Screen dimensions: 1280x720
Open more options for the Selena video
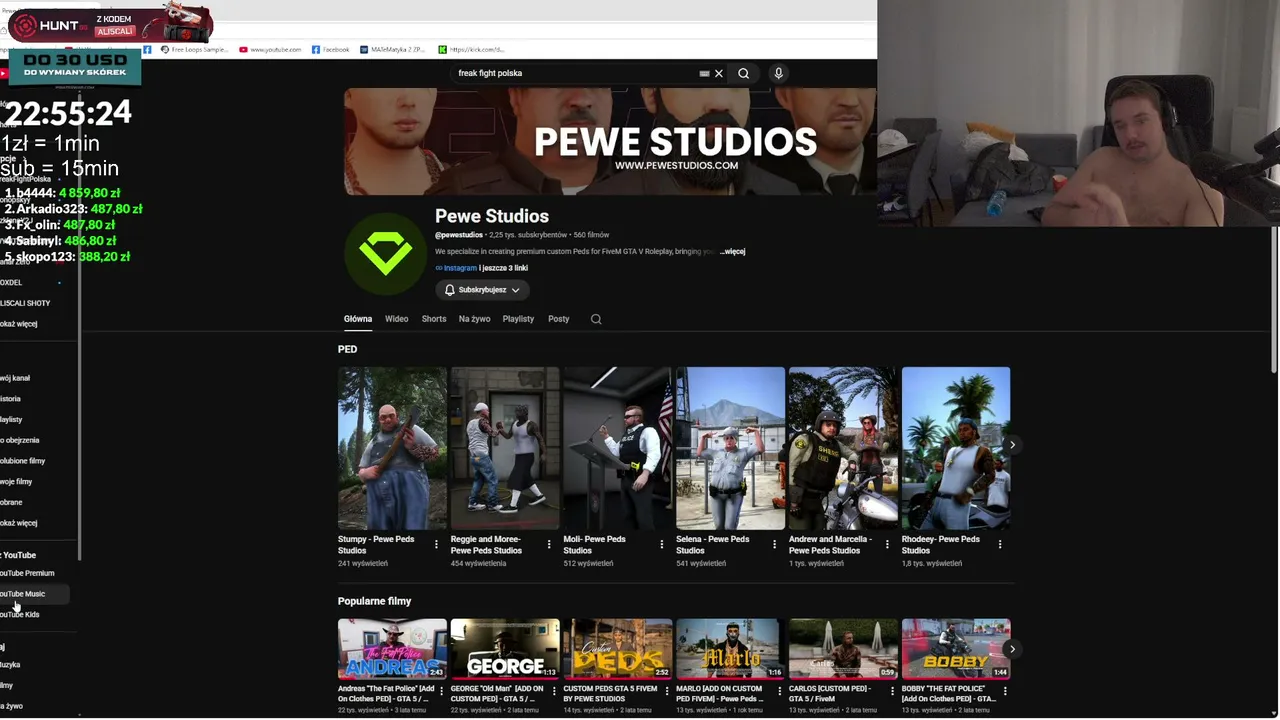(774, 545)
